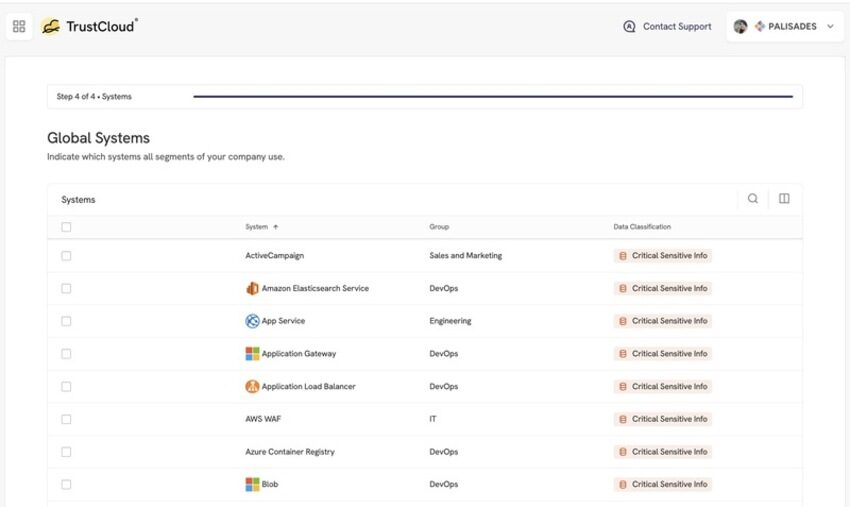This screenshot has height=507, width=850.
Task: Click the Step 4 of 4 progress bar
Action: coord(493,97)
